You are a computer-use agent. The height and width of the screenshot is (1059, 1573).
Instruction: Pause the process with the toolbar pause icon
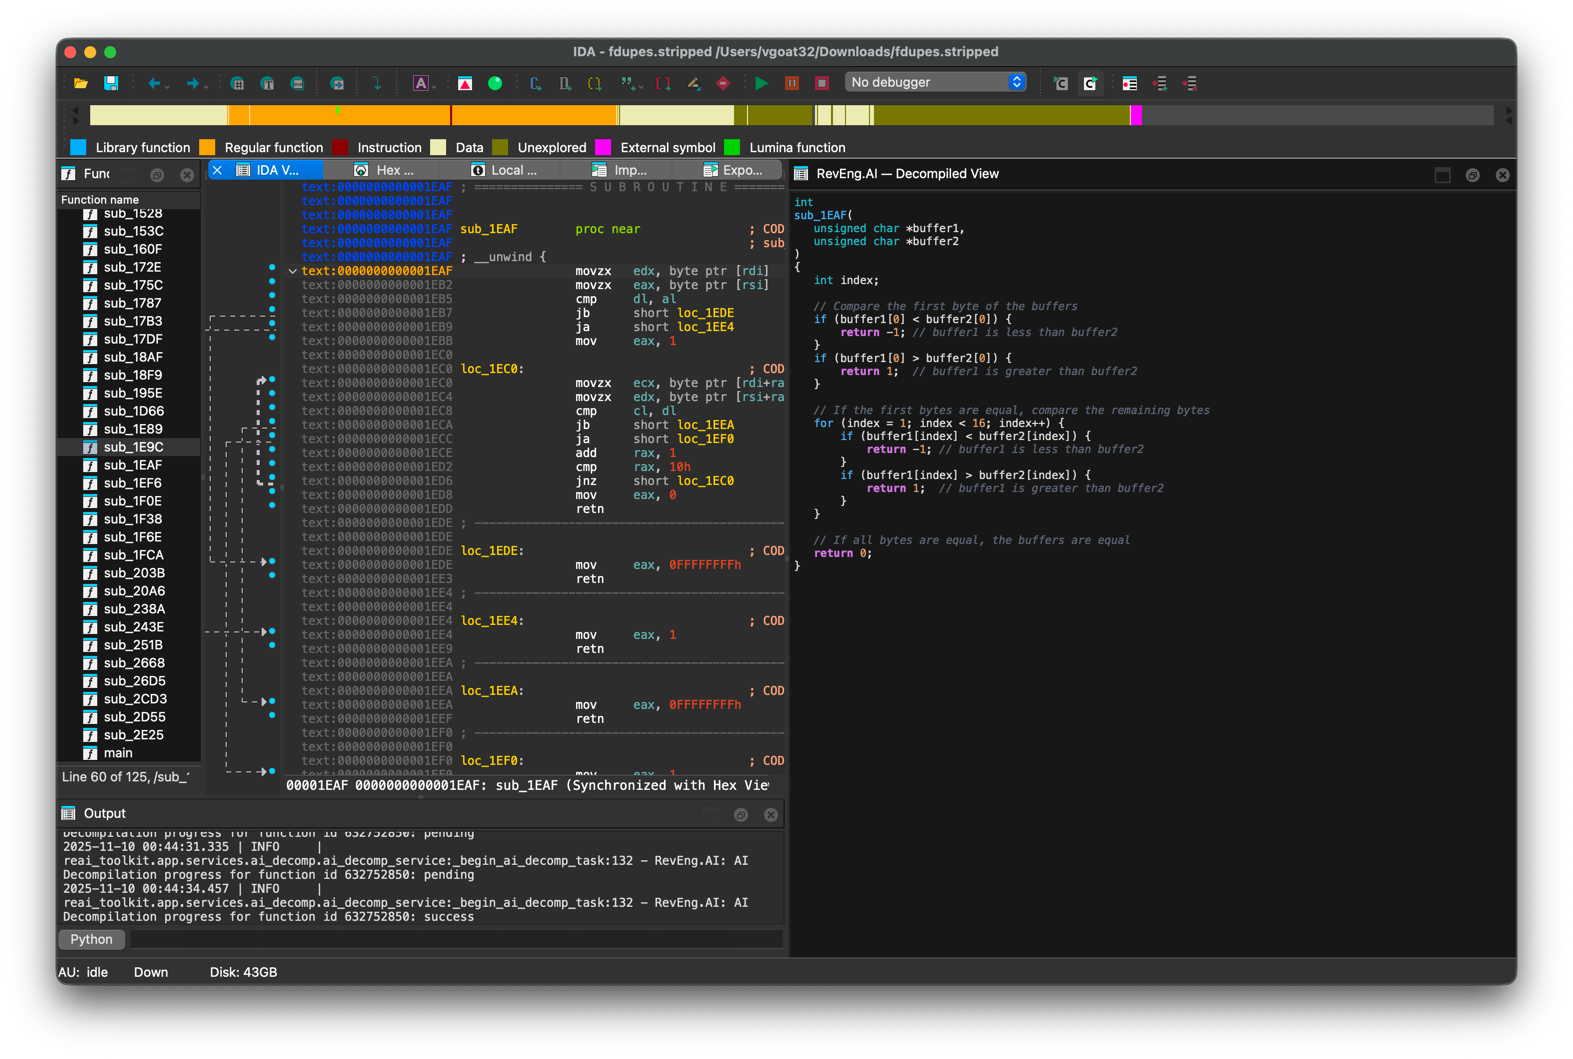point(792,83)
